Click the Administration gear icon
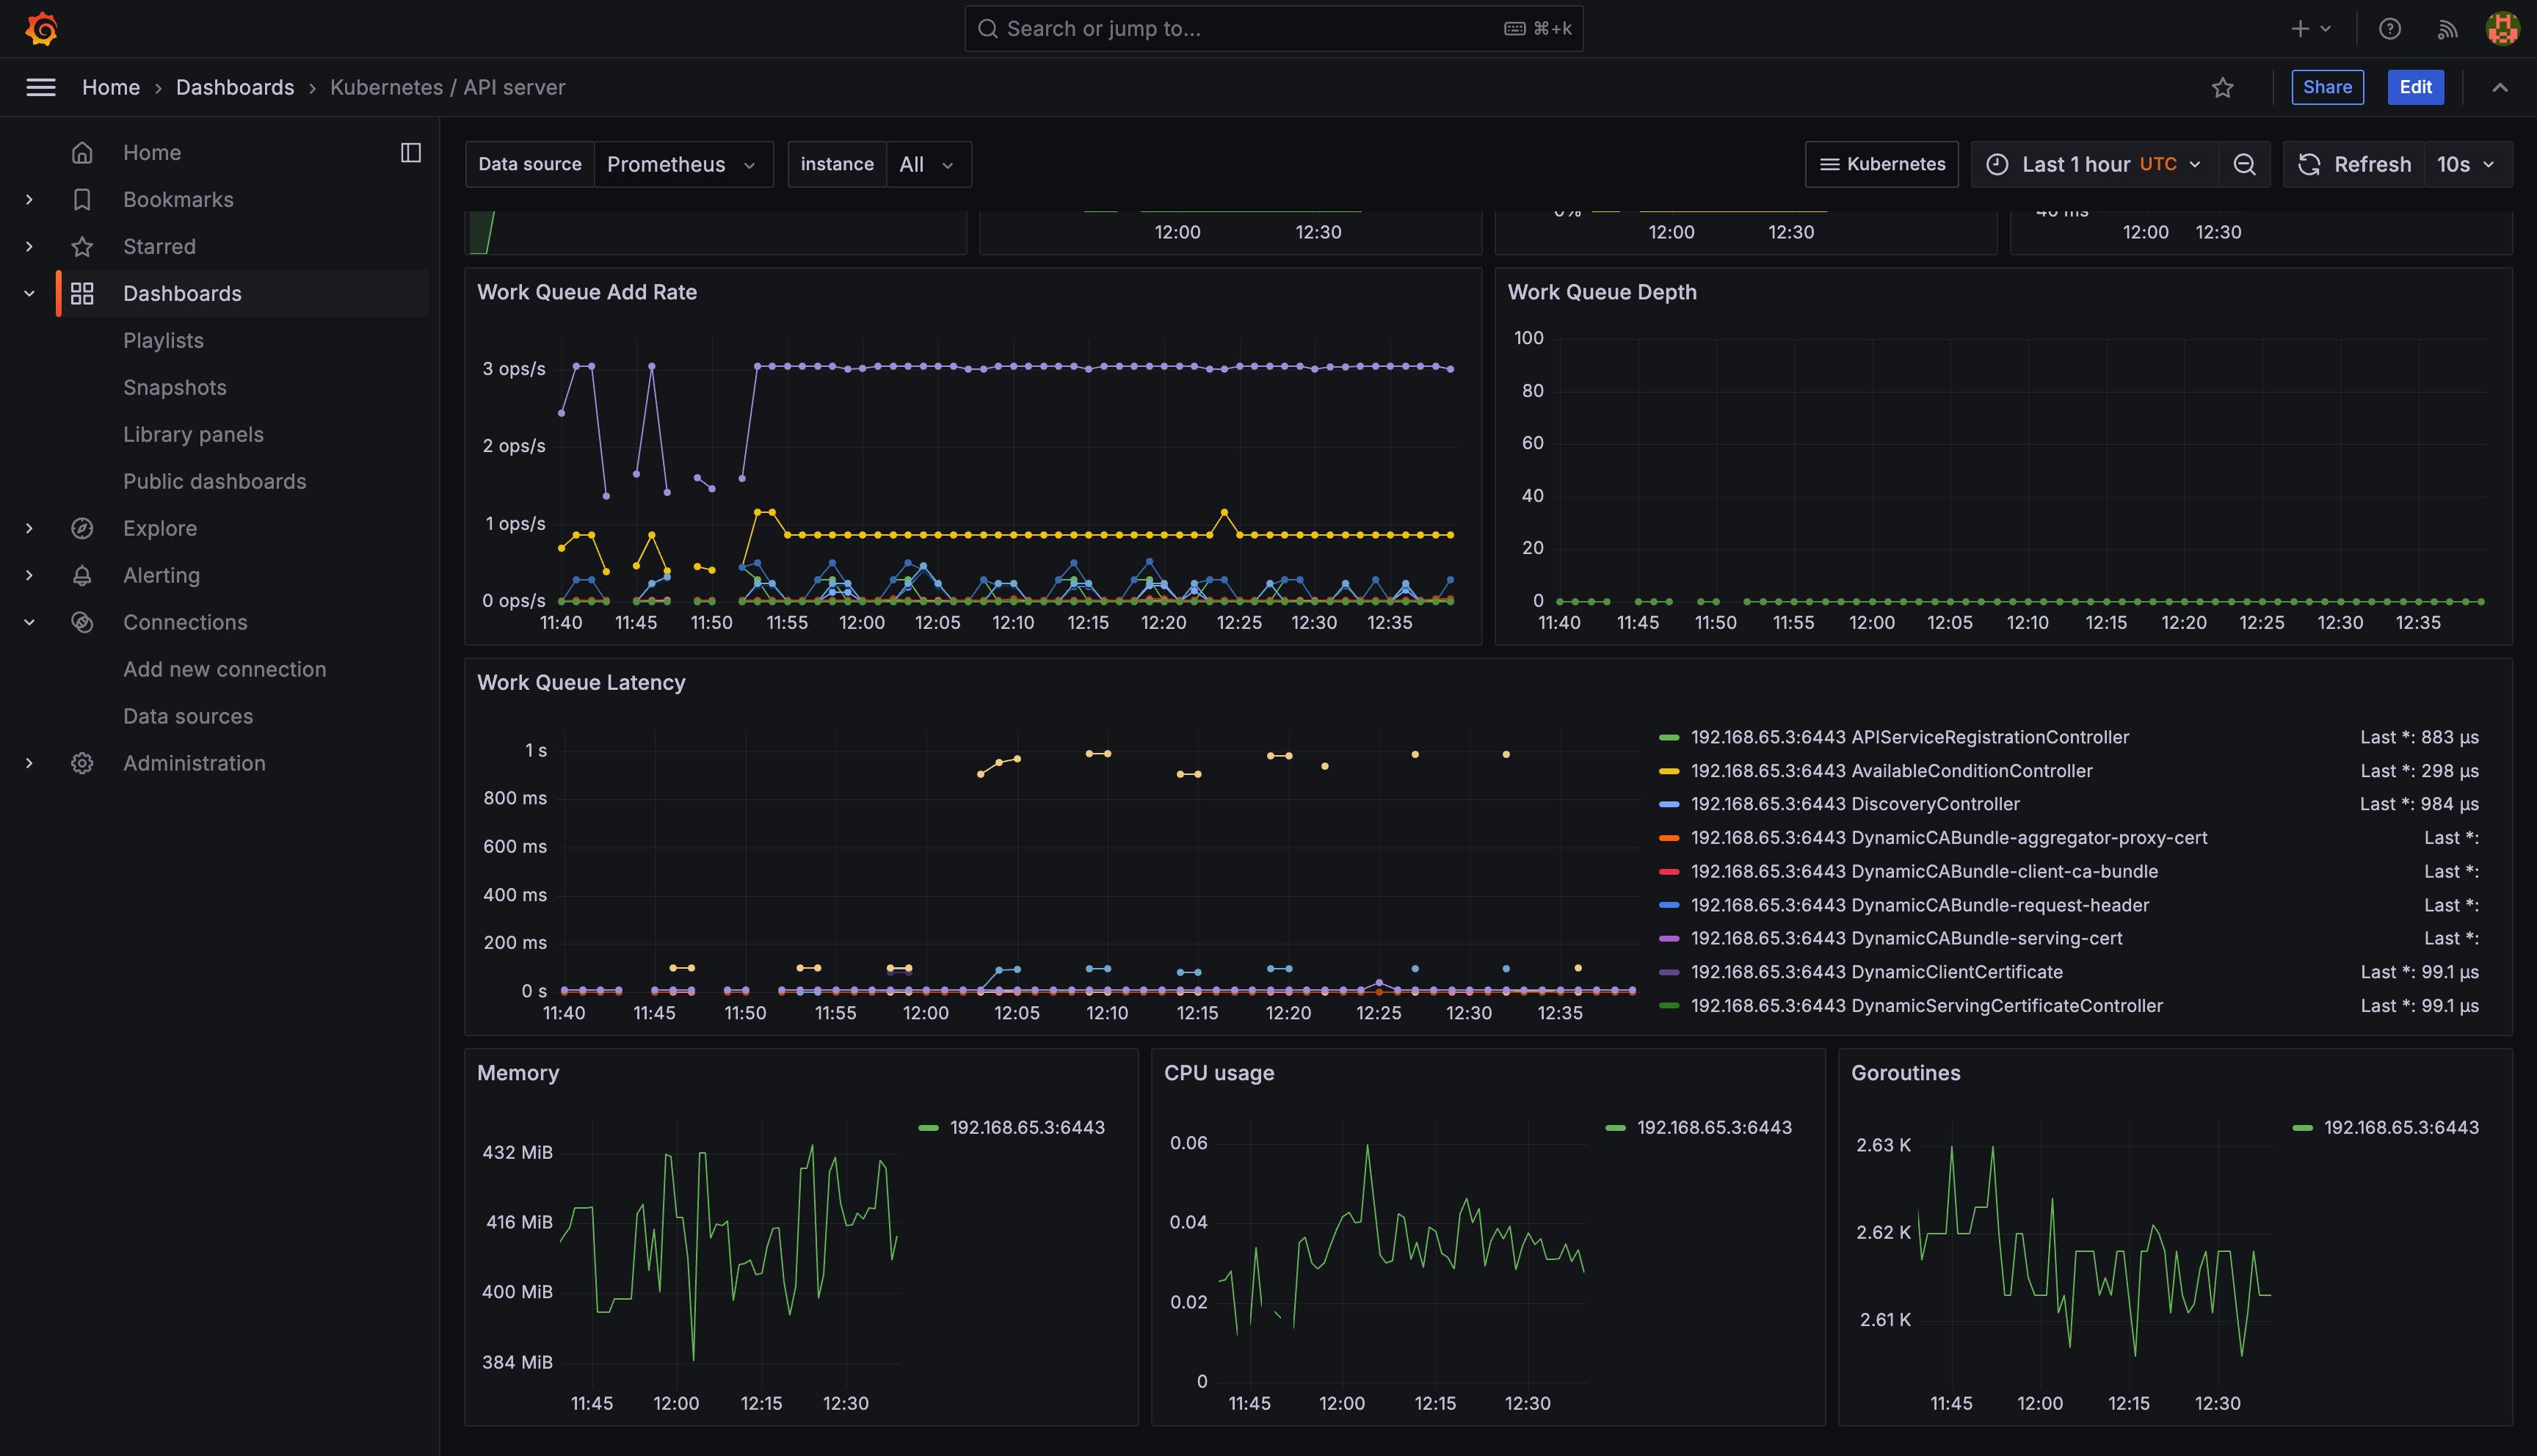 [x=82, y=763]
